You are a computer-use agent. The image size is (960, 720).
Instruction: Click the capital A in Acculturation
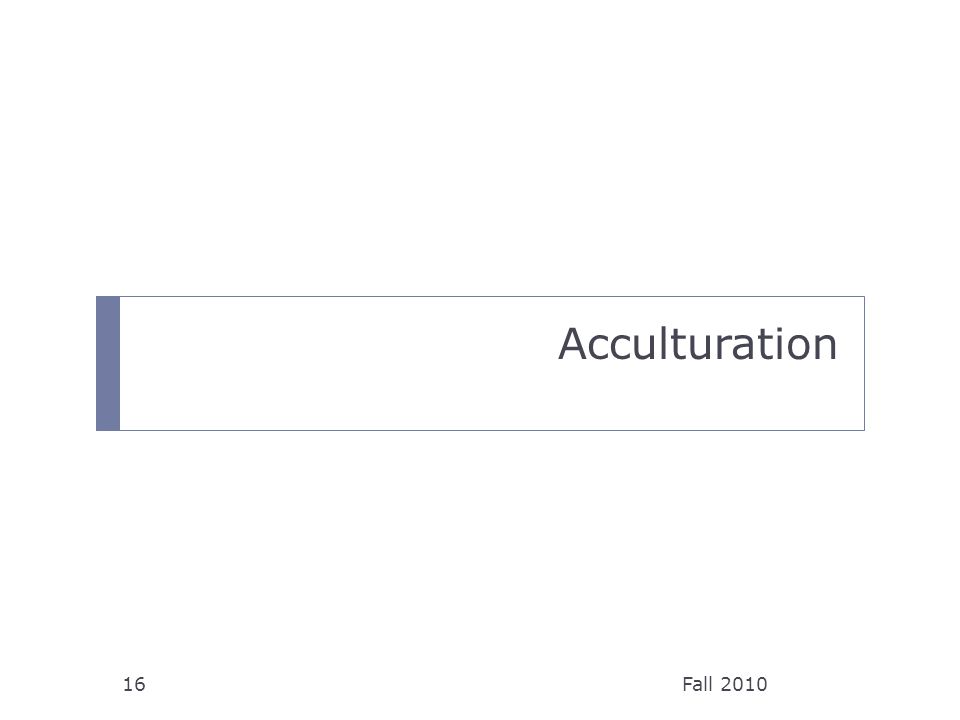(x=572, y=344)
